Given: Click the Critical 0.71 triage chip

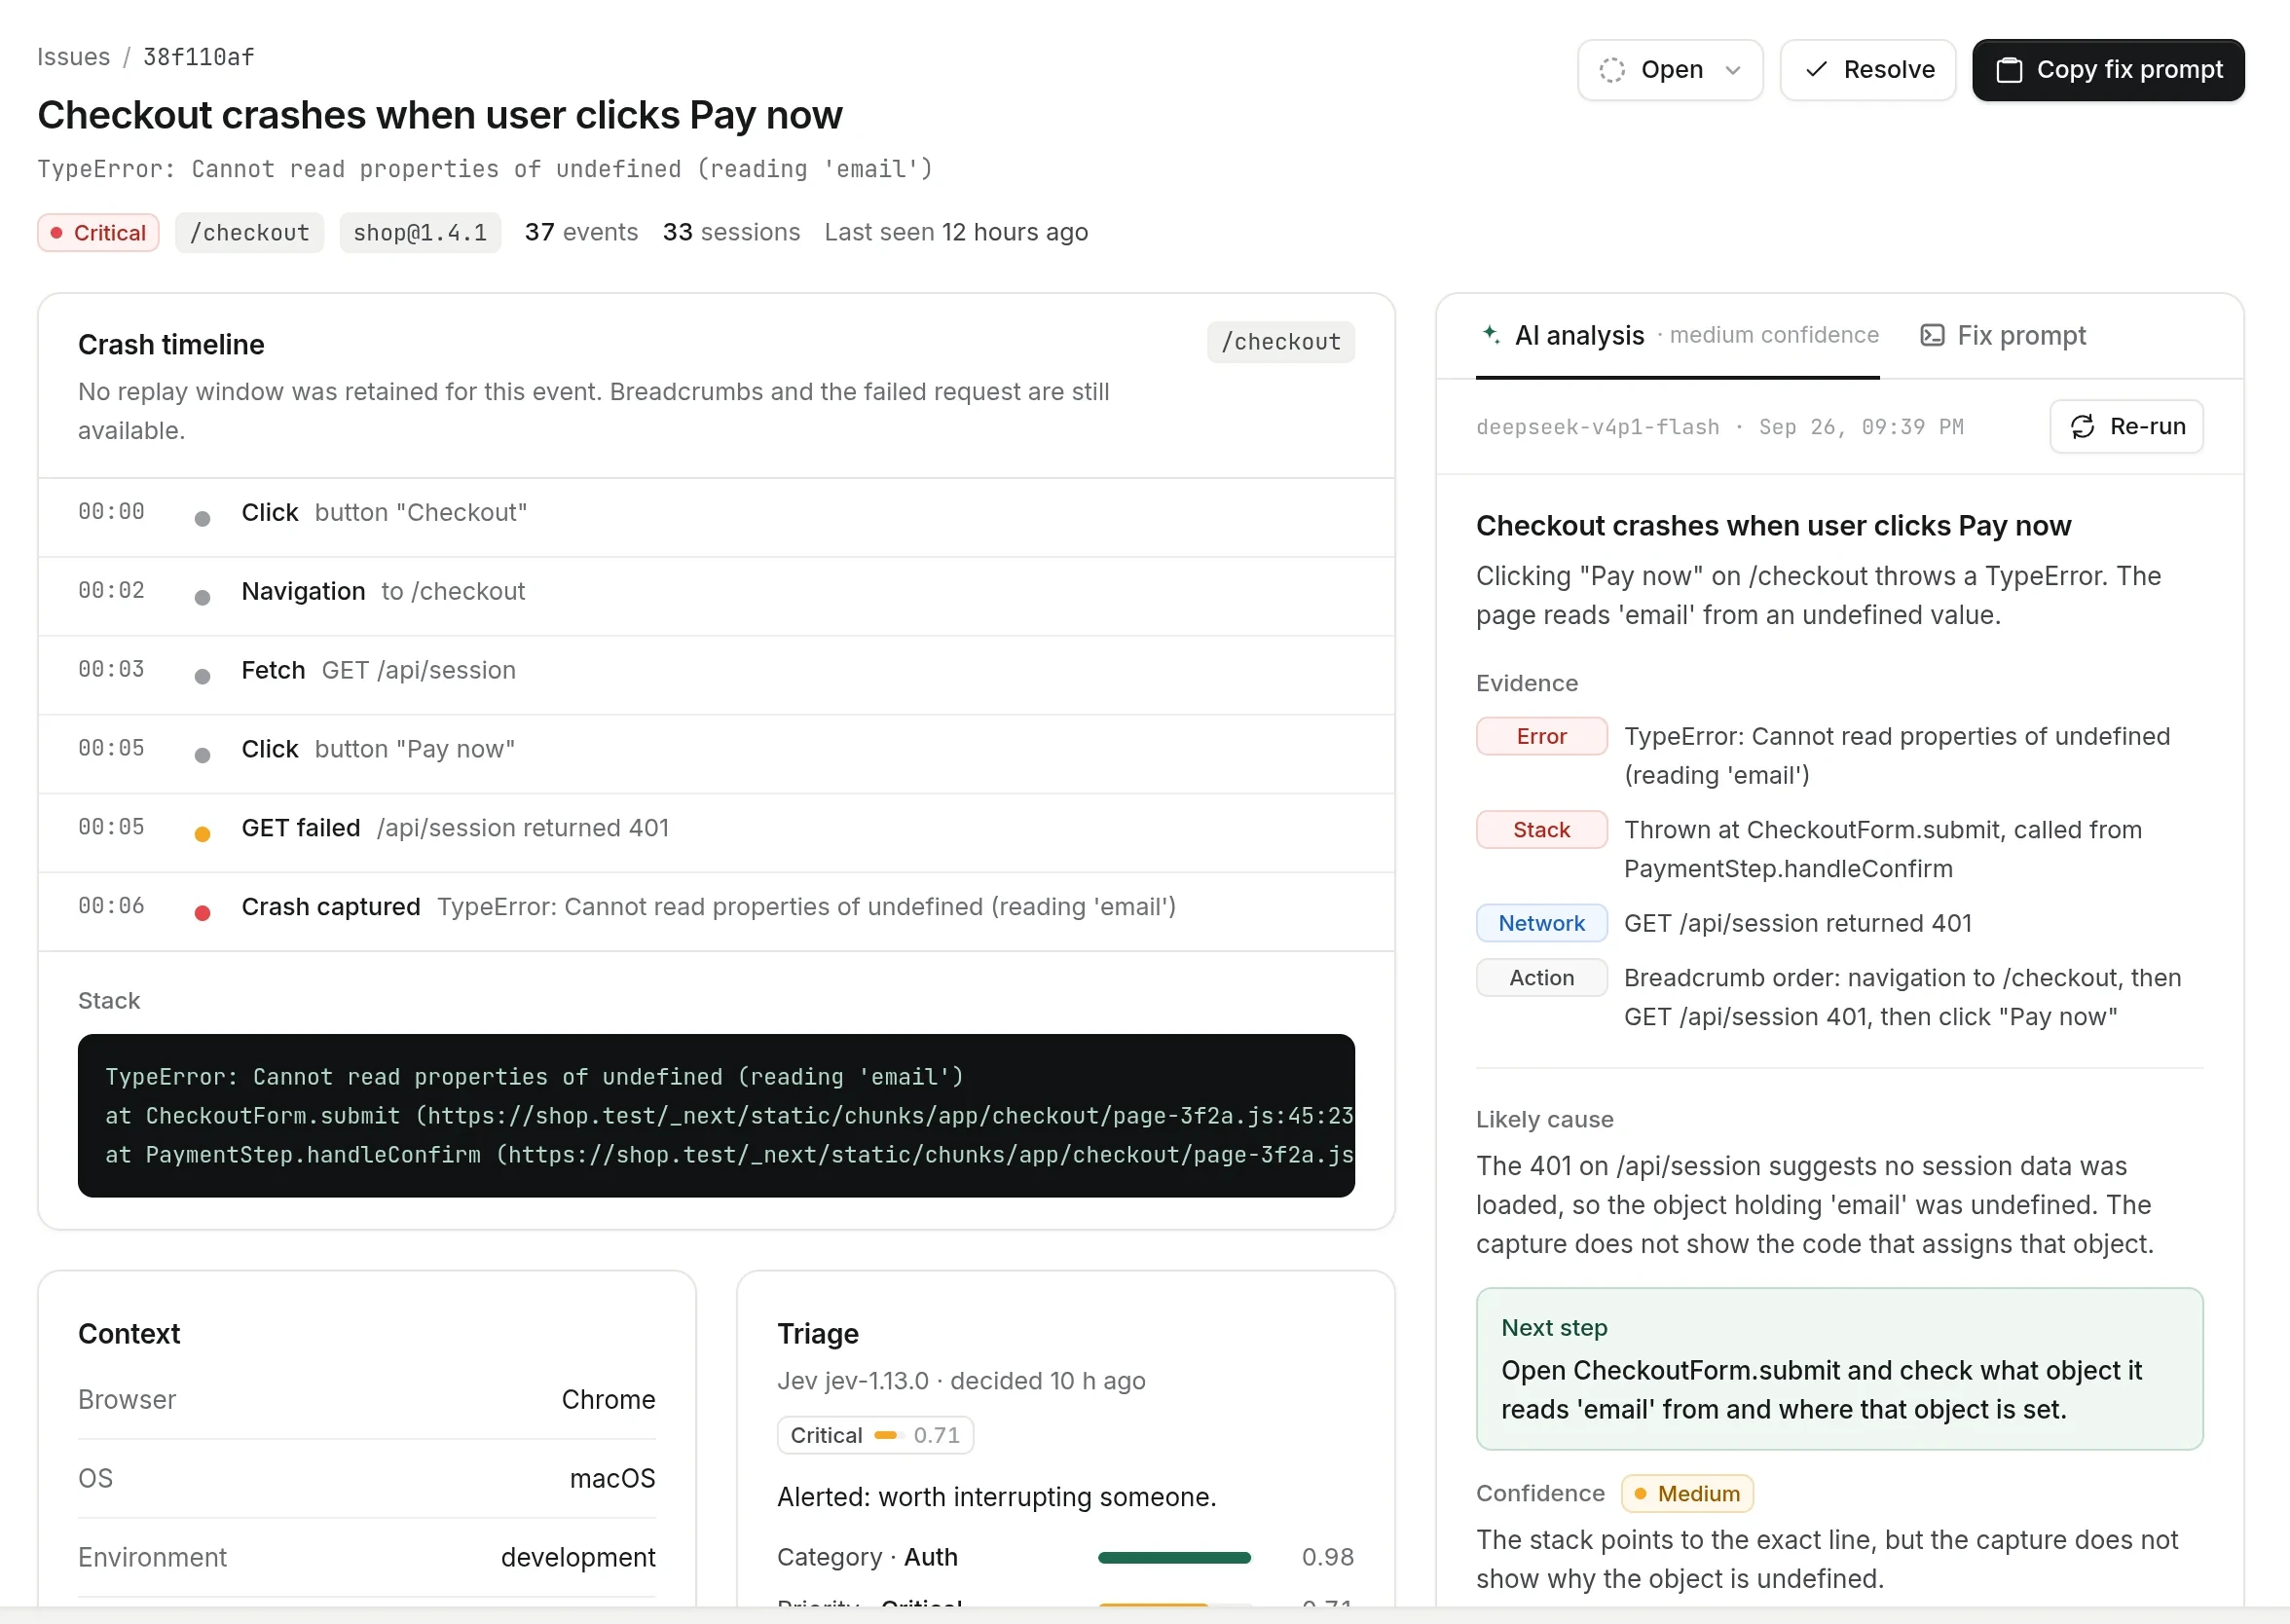Looking at the screenshot, I should [x=875, y=1436].
